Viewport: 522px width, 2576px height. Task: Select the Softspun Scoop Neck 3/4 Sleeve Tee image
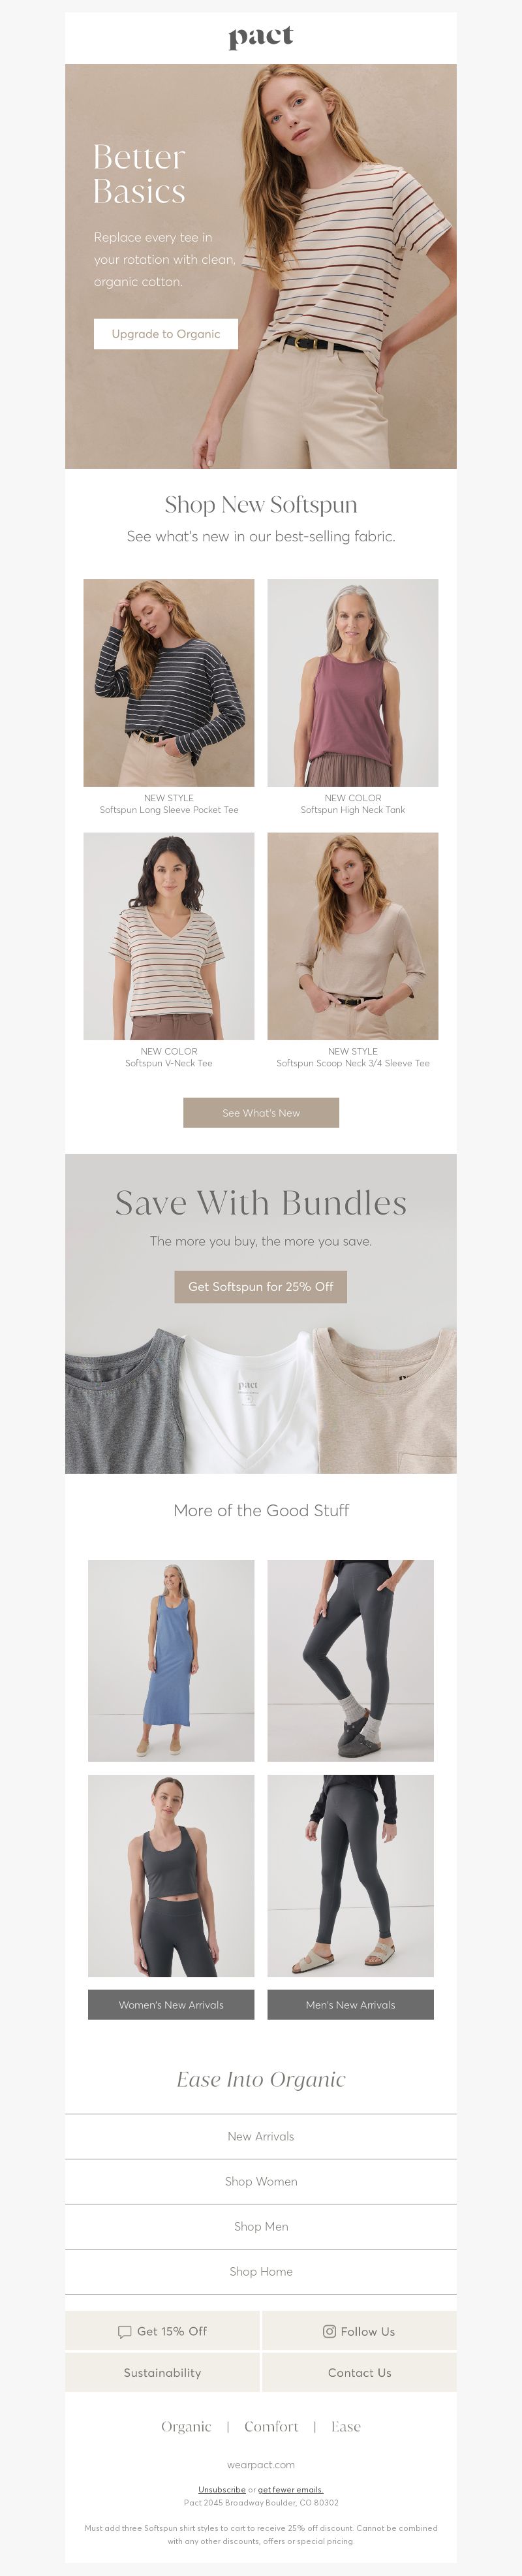point(353,936)
